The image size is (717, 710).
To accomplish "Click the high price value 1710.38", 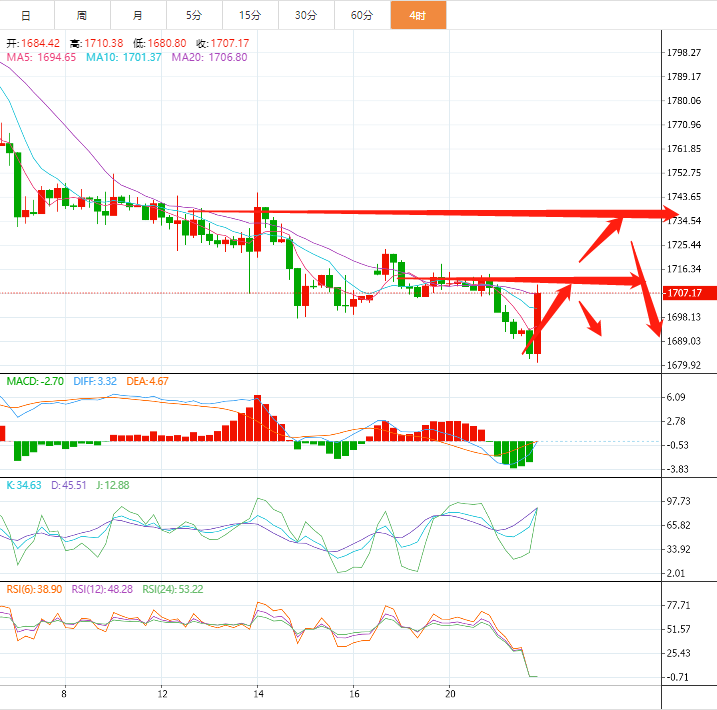I will click(x=104, y=43).
